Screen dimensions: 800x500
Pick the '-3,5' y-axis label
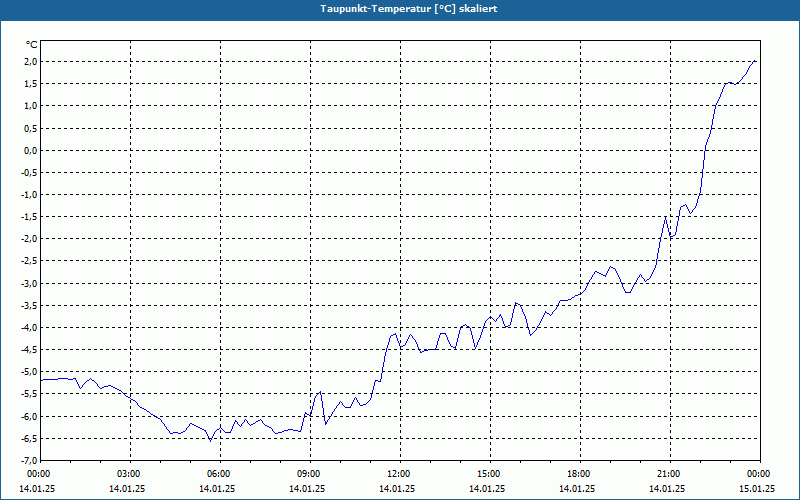[x=29, y=306]
